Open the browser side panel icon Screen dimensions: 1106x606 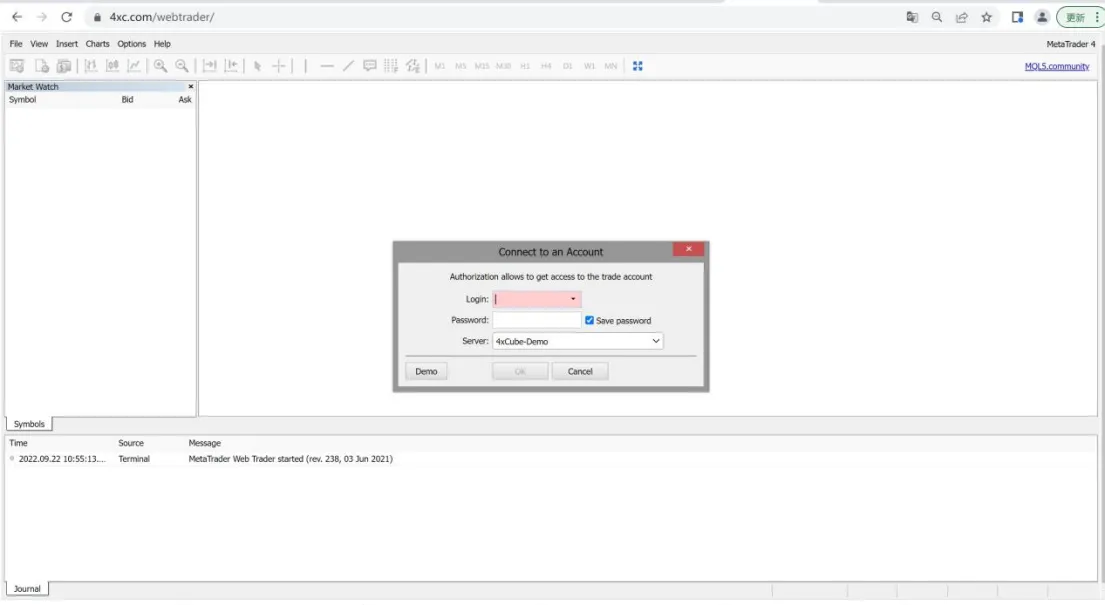[x=1017, y=18]
